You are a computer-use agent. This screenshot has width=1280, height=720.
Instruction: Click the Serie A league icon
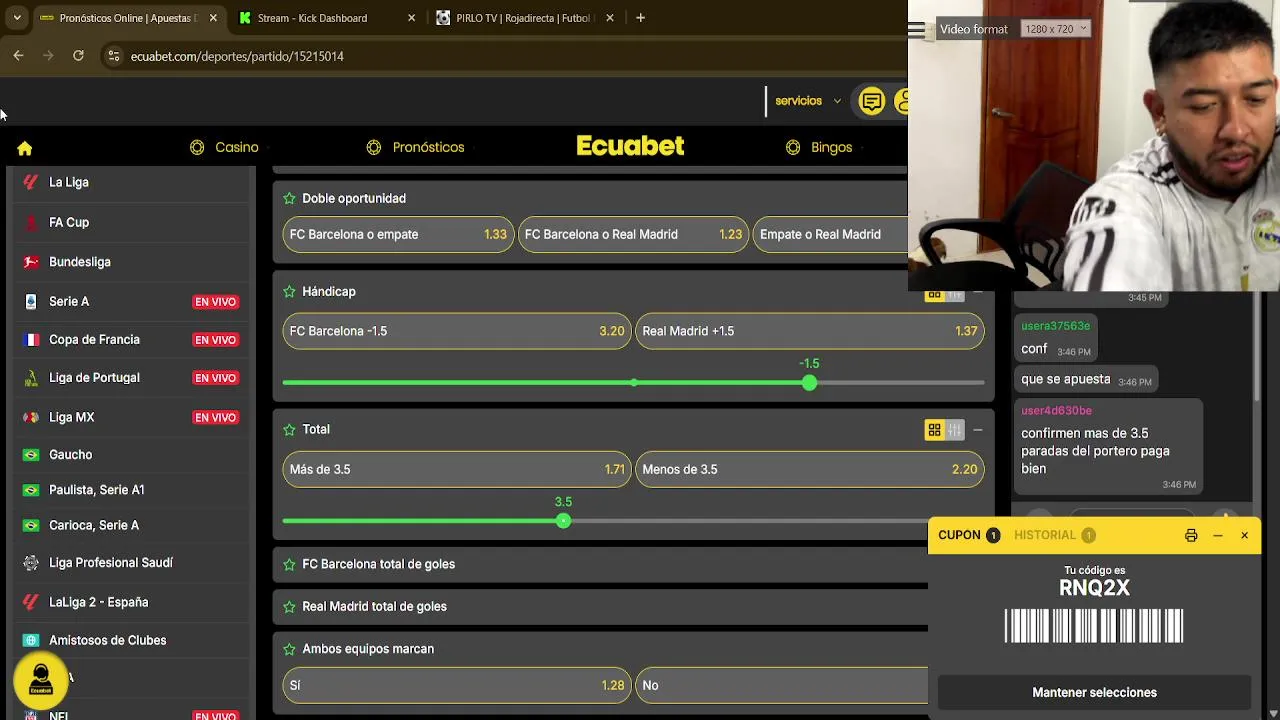pos(31,301)
